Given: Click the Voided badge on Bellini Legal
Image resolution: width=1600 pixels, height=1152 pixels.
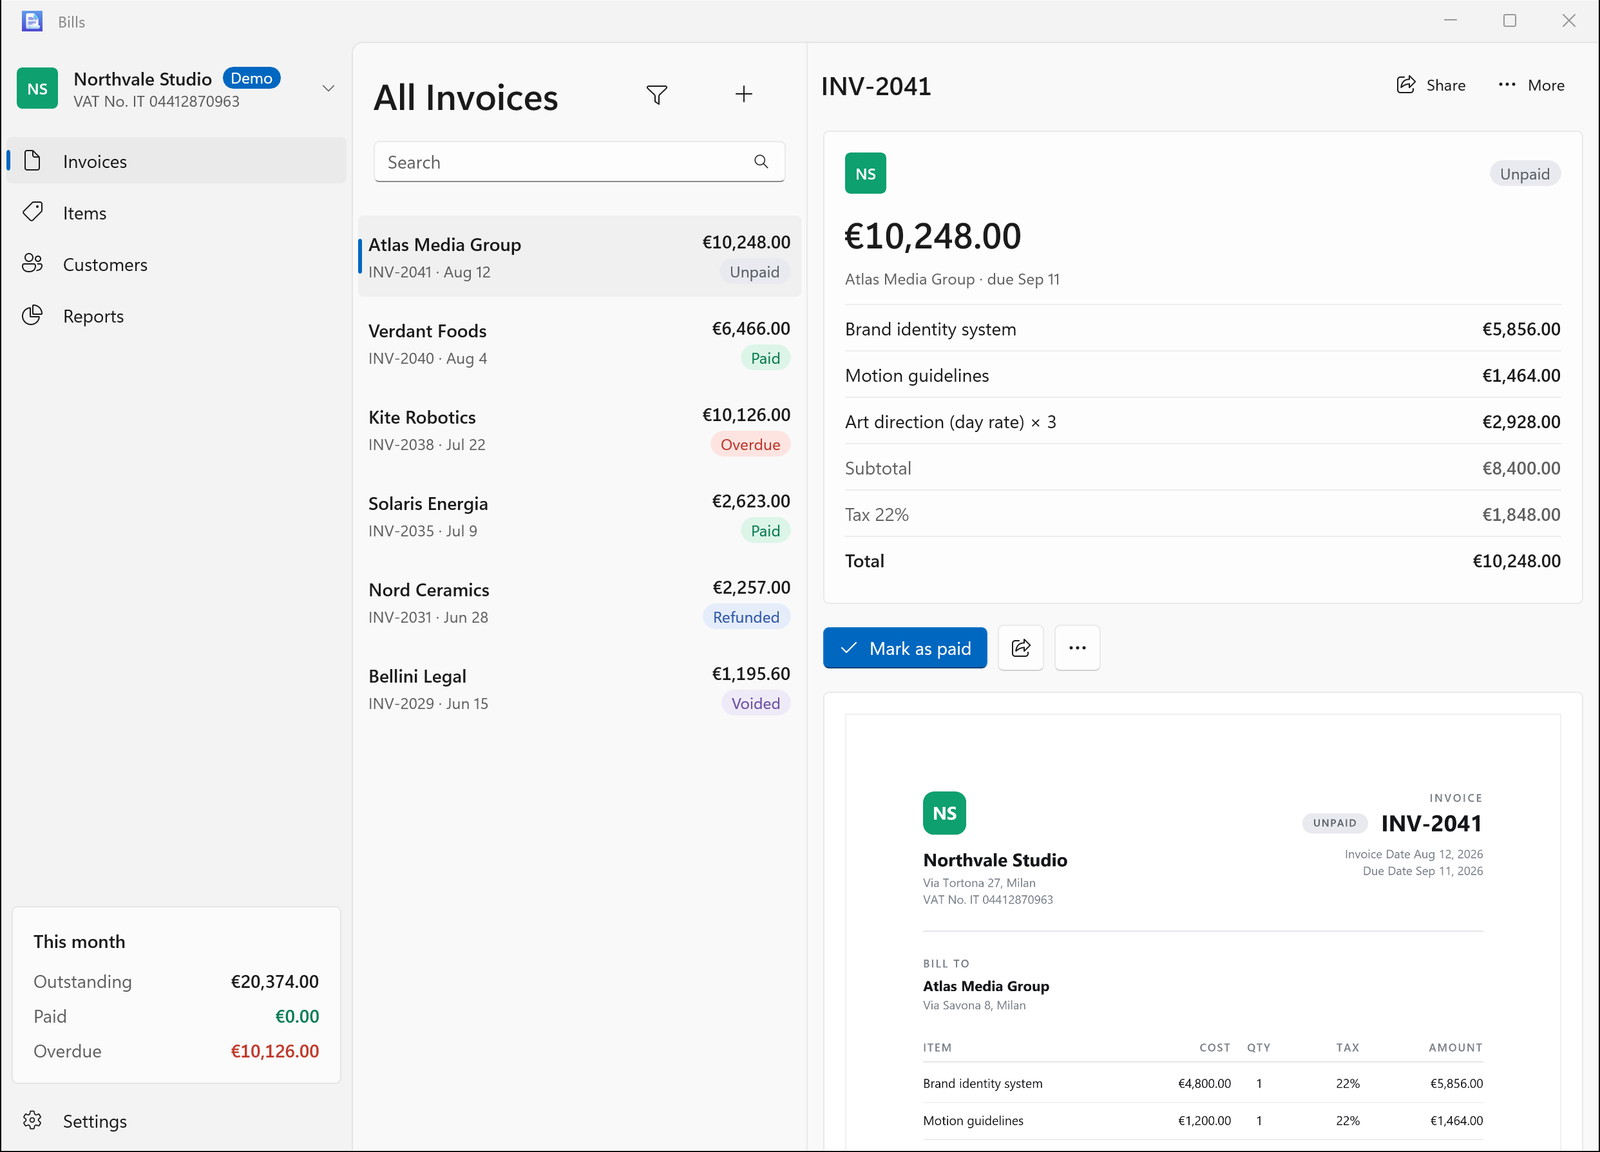Looking at the screenshot, I should pos(755,703).
